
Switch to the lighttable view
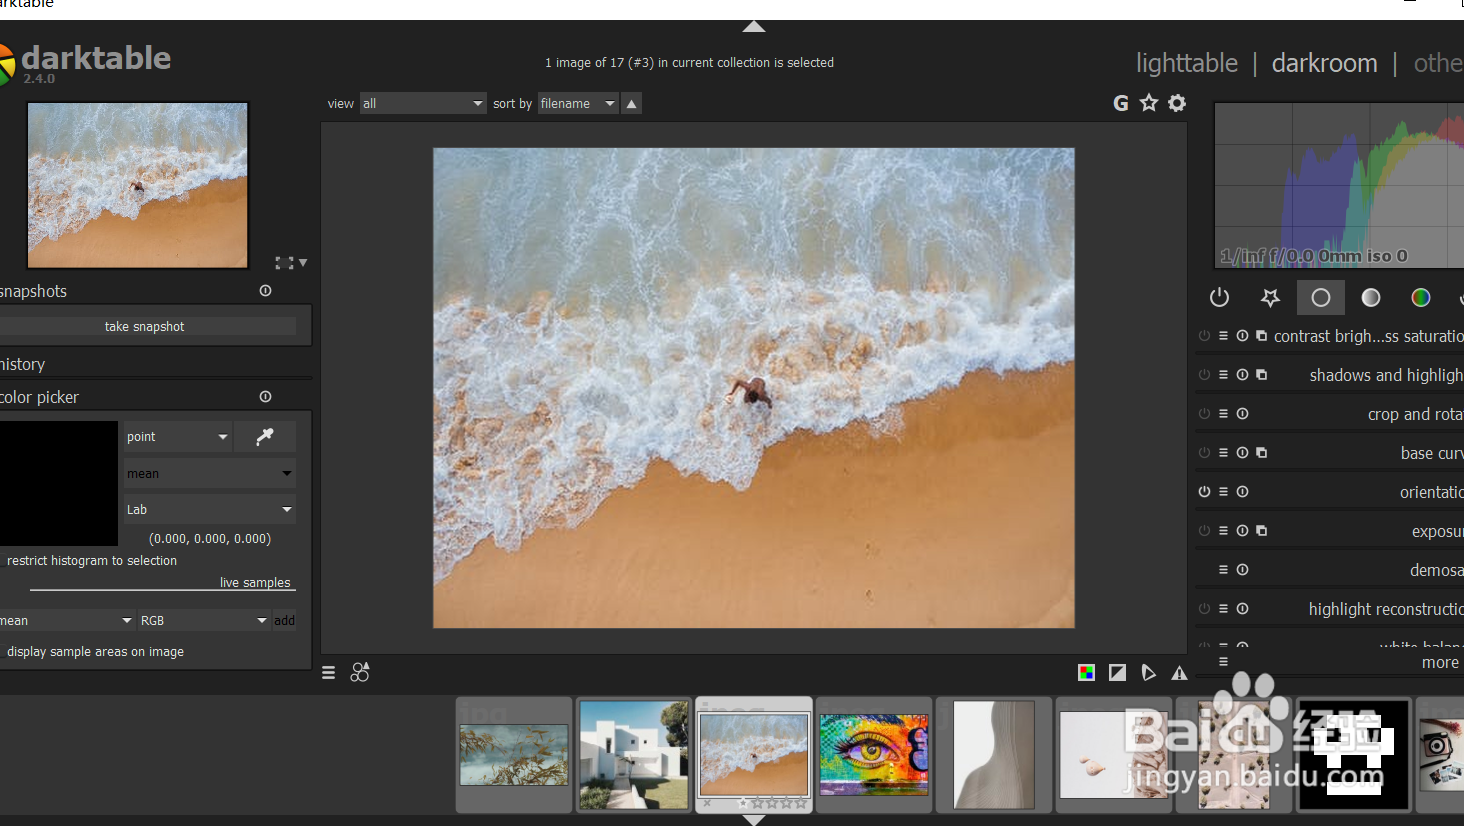pyautogui.click(x=1186, y=63)
